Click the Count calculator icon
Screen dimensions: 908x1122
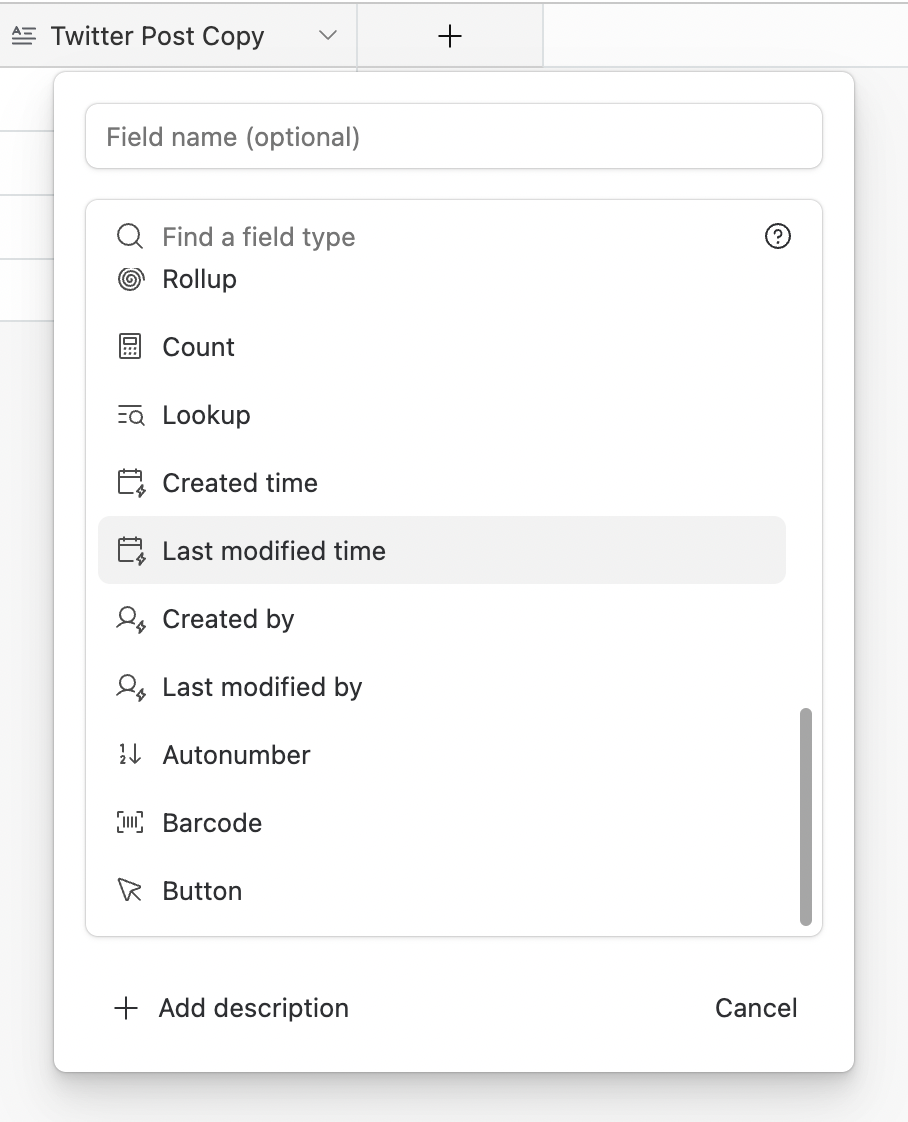click(x=130, y=347)
